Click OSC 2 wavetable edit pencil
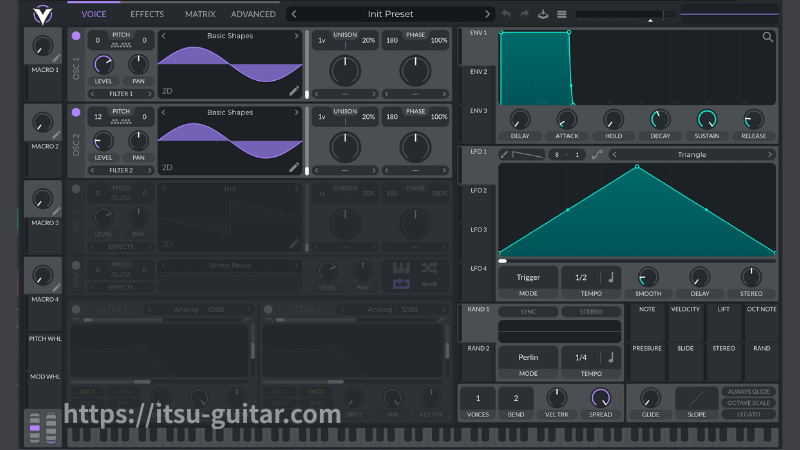 (x=294, y=167)
